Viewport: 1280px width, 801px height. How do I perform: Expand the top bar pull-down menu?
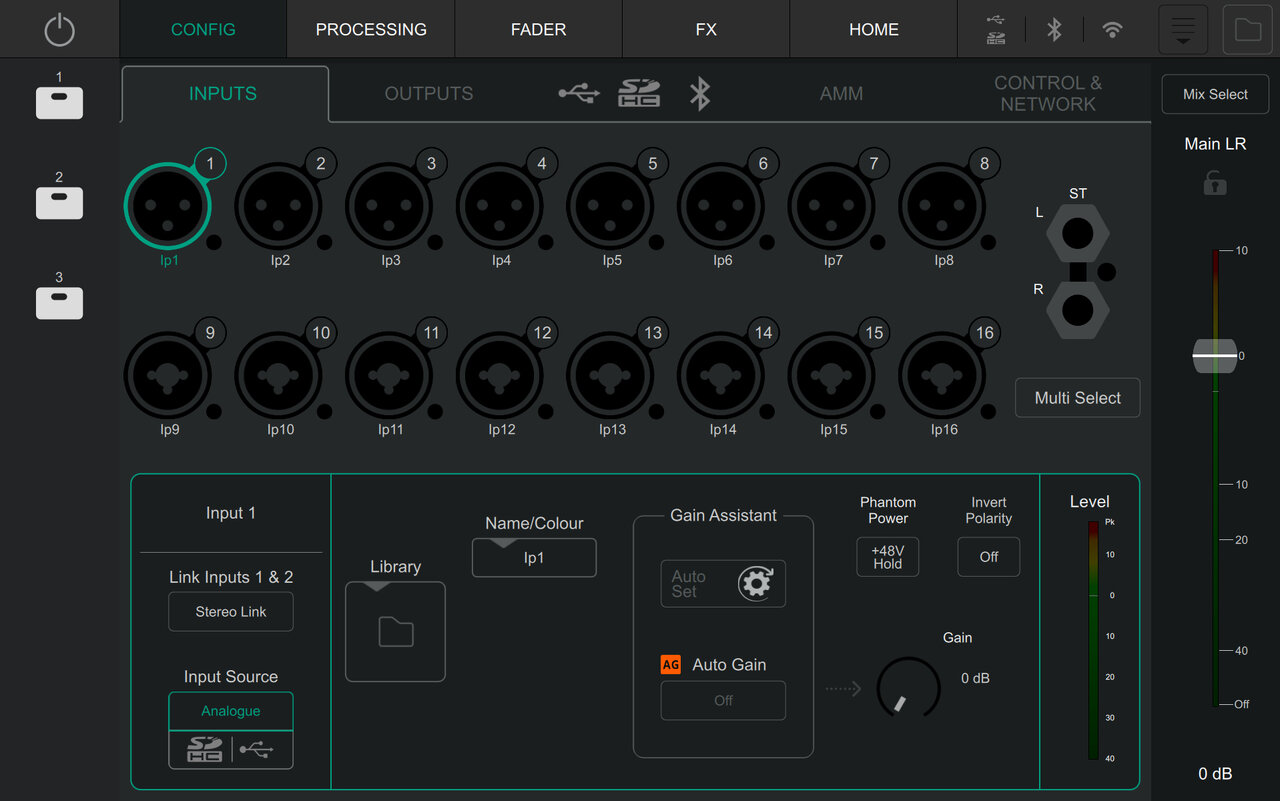1183,29
